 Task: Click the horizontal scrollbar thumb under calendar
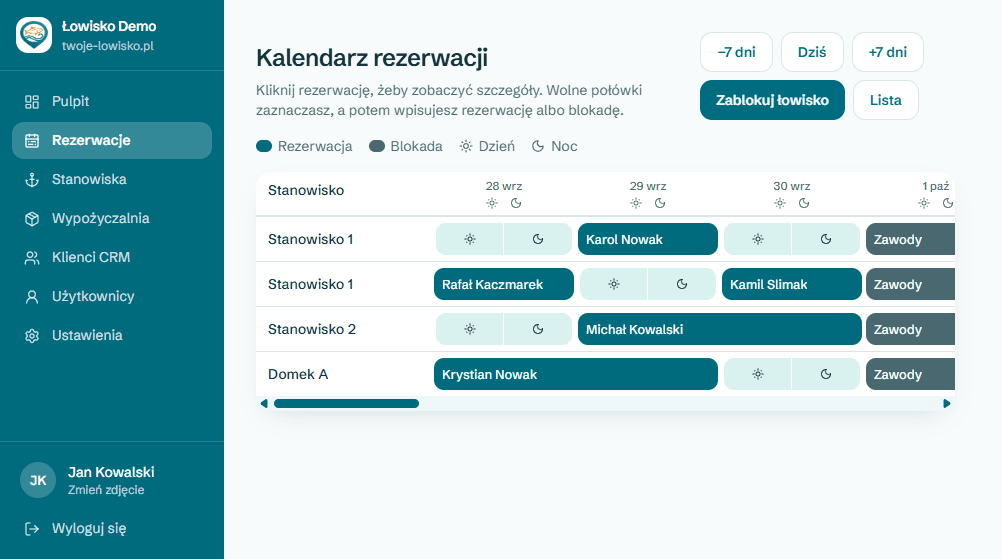click(346, 404)
